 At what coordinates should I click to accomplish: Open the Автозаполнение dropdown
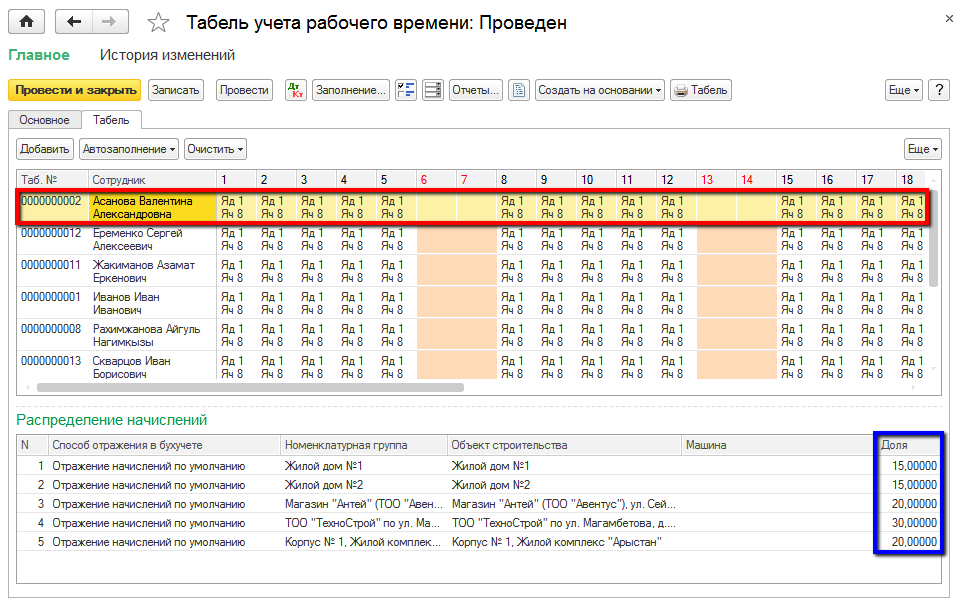[x=130, y=149]
